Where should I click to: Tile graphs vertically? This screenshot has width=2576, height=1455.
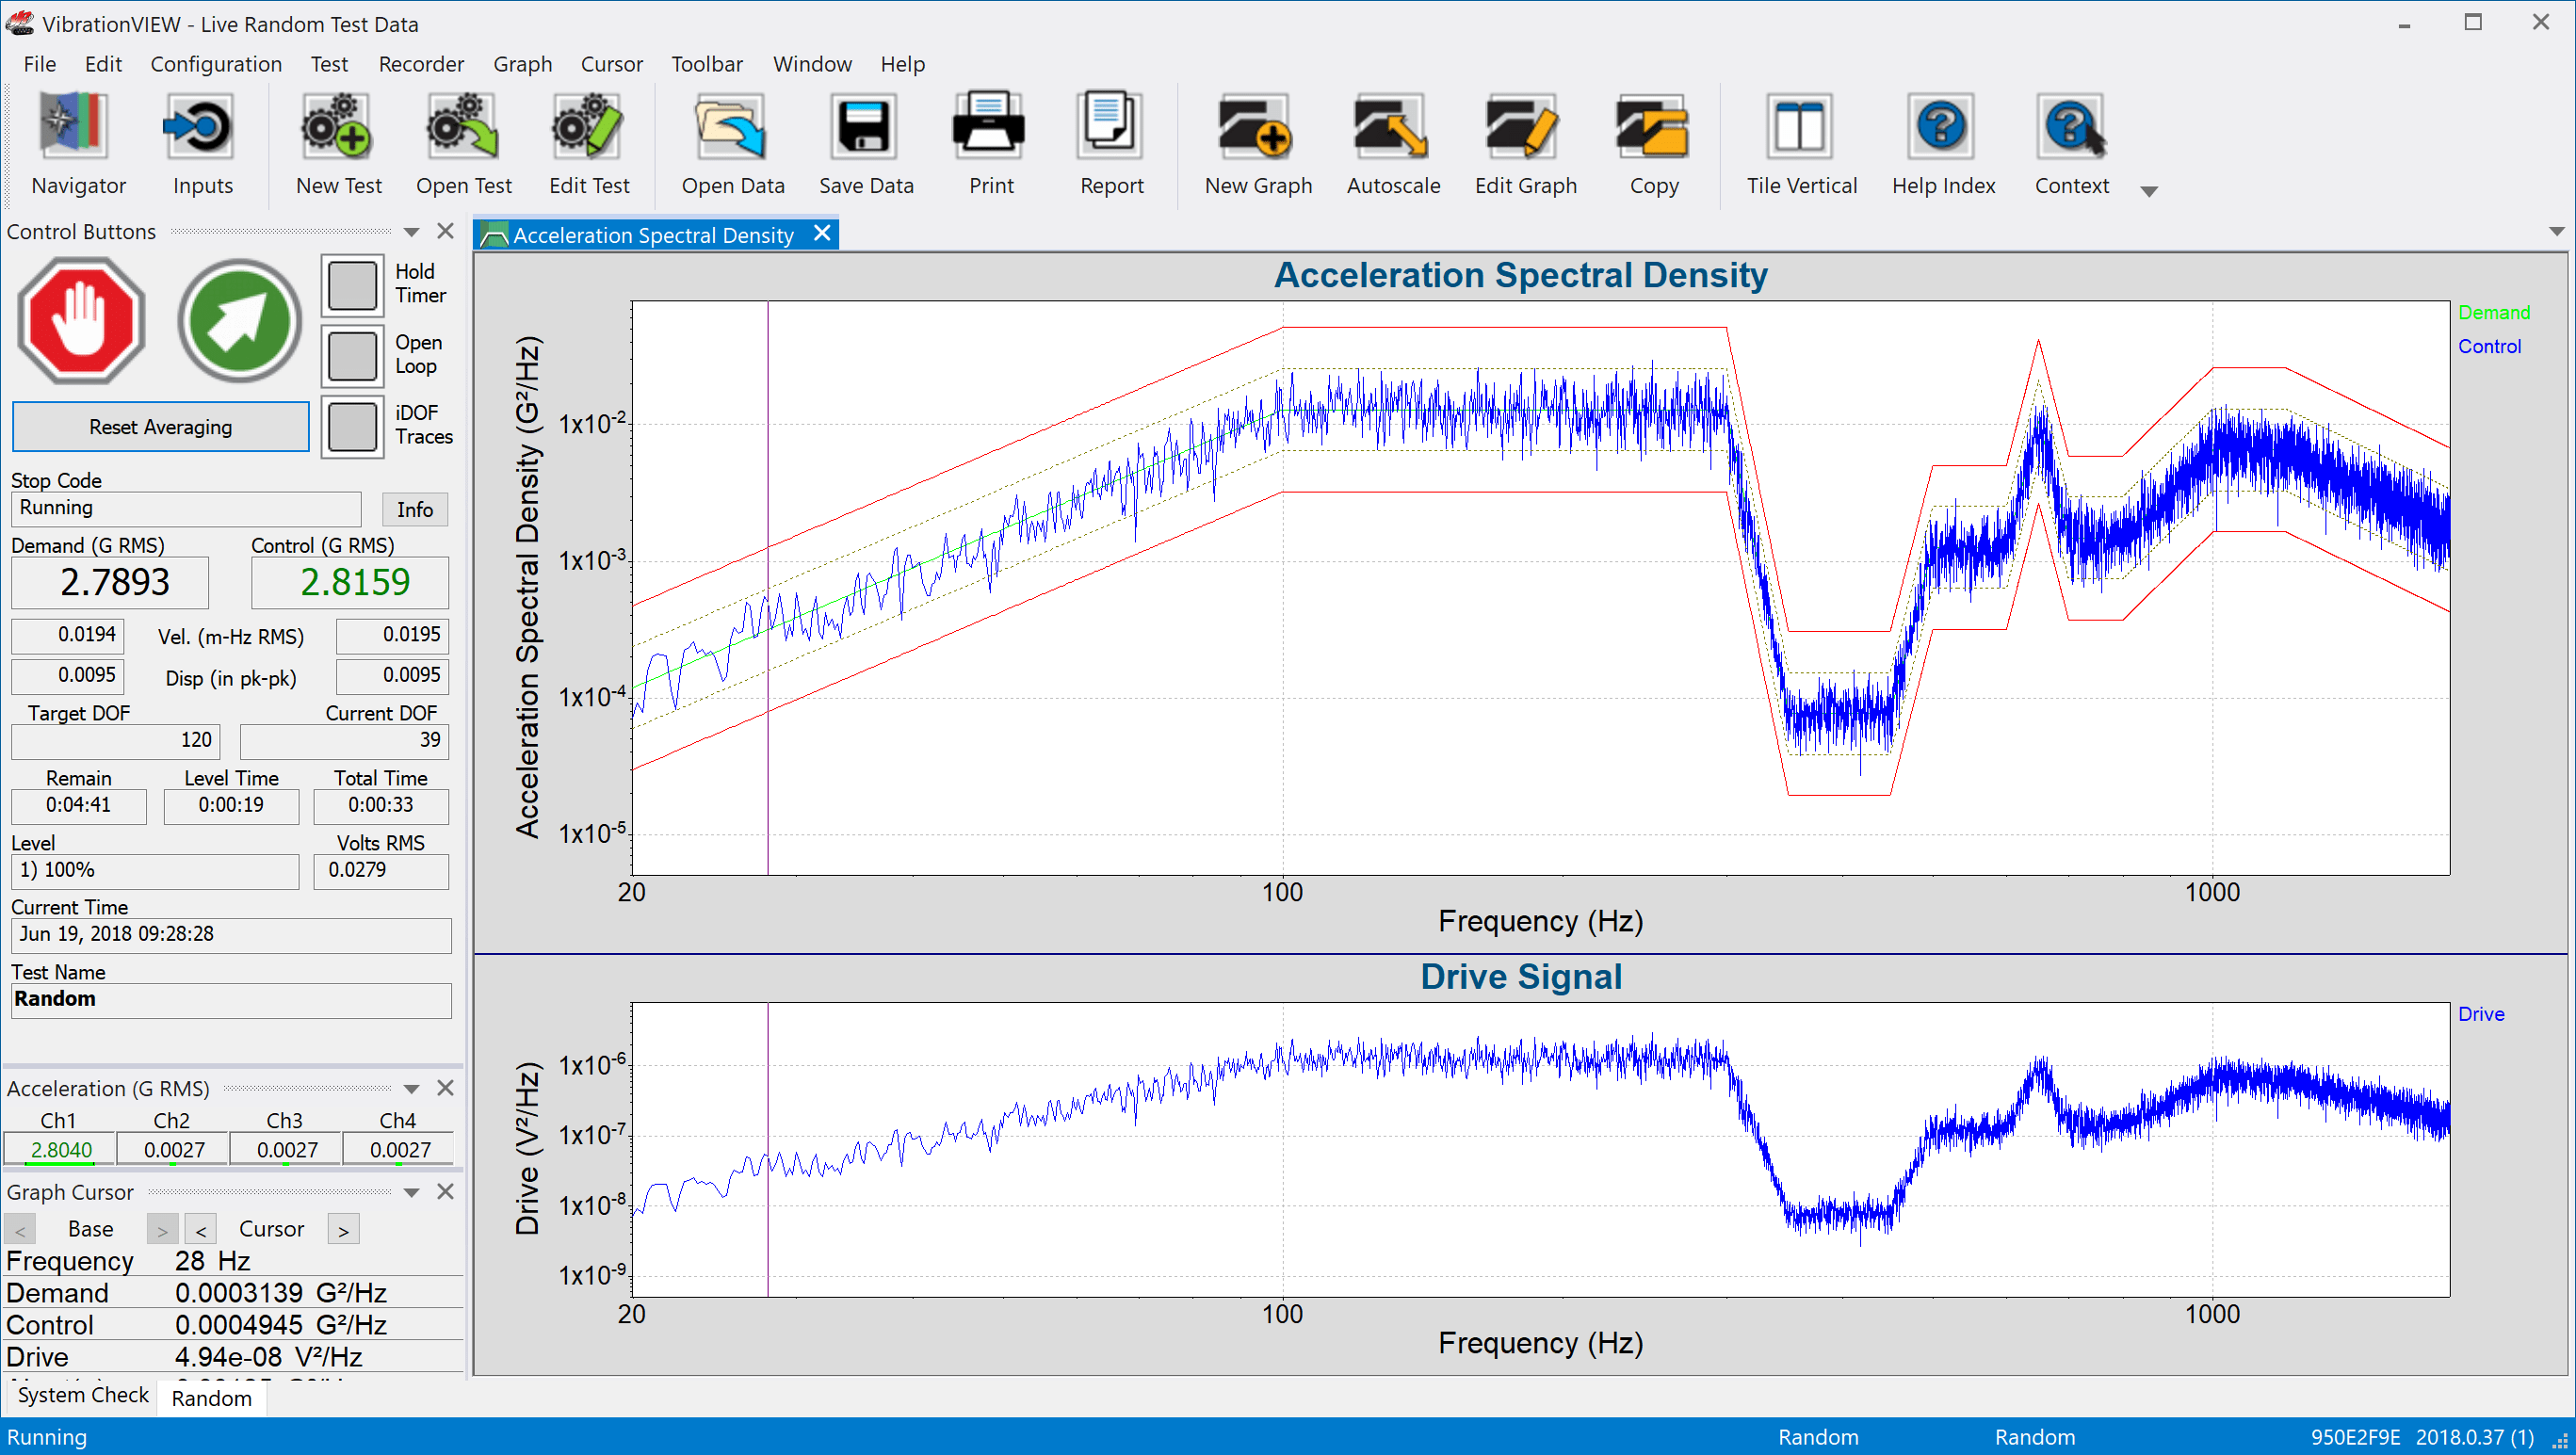[1799, 140]
